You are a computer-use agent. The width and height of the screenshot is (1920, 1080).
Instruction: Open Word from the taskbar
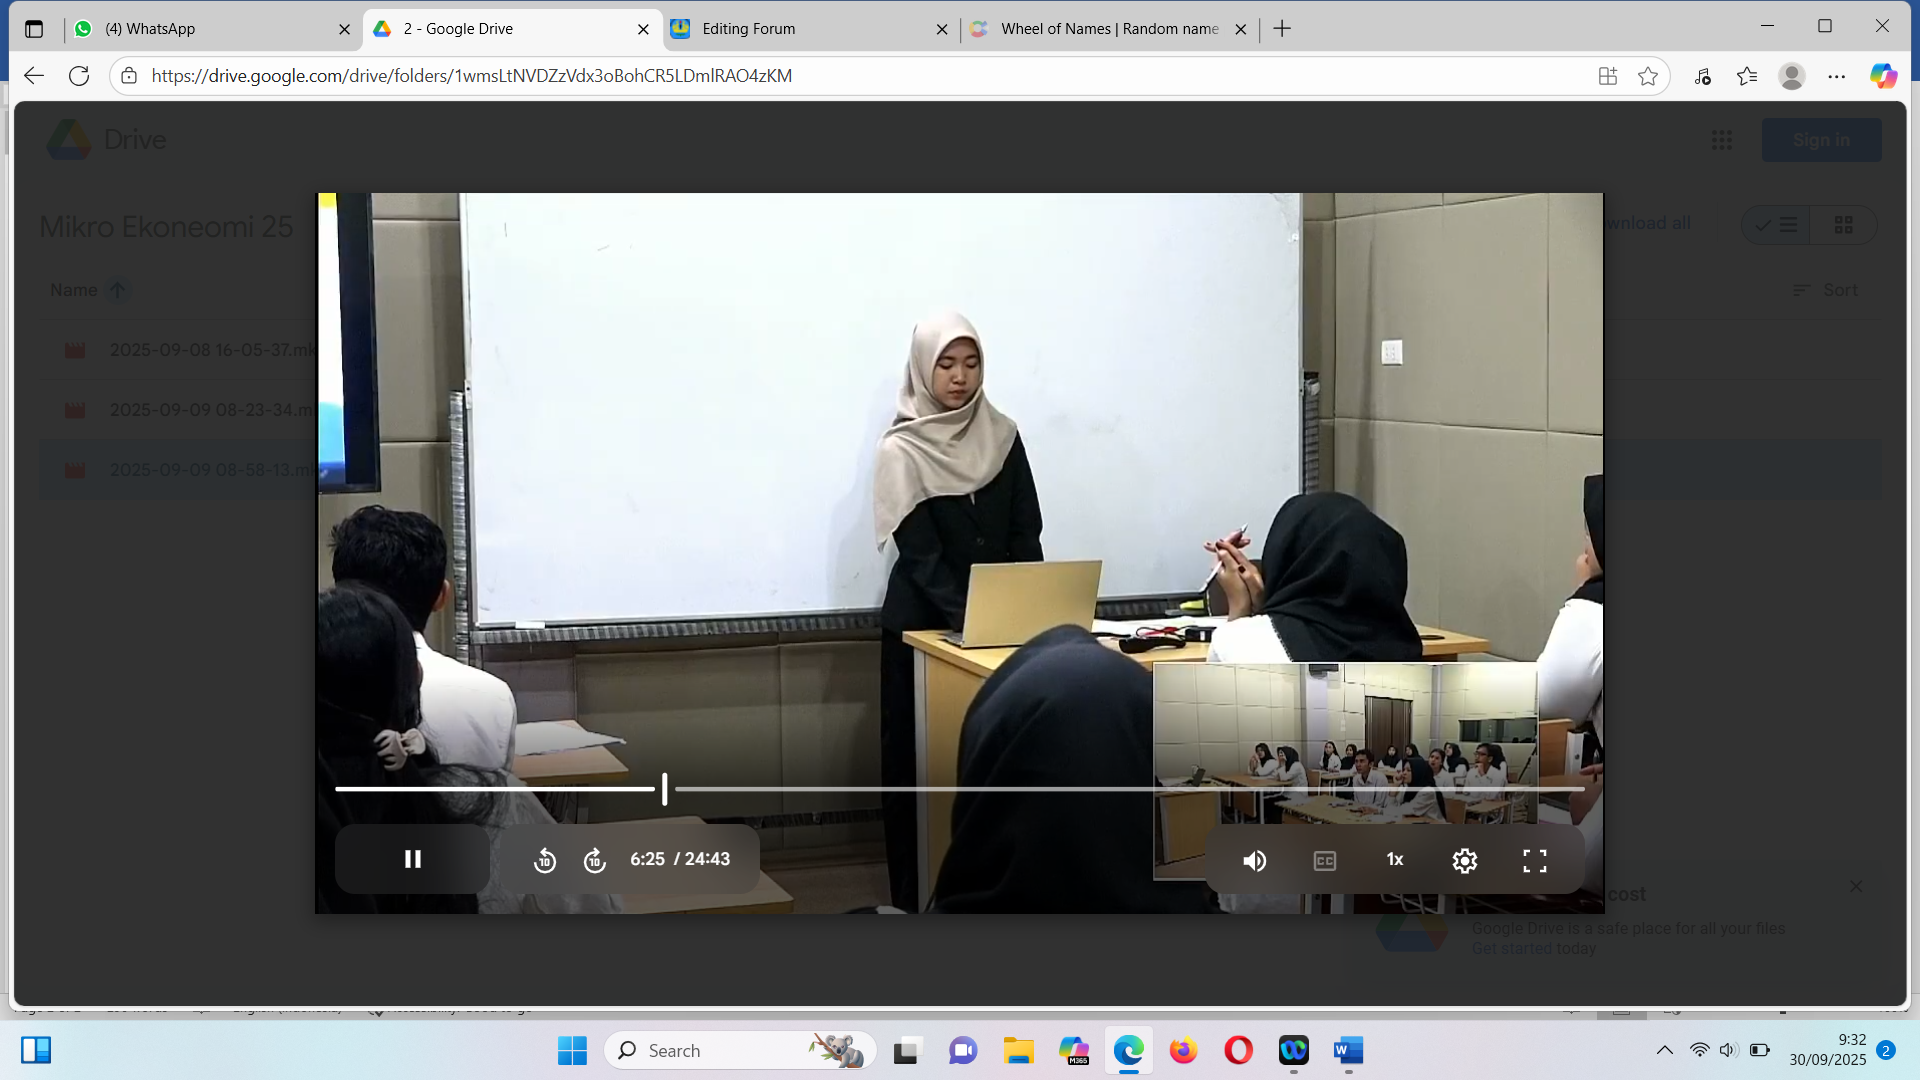[x=1348, y=1050]
